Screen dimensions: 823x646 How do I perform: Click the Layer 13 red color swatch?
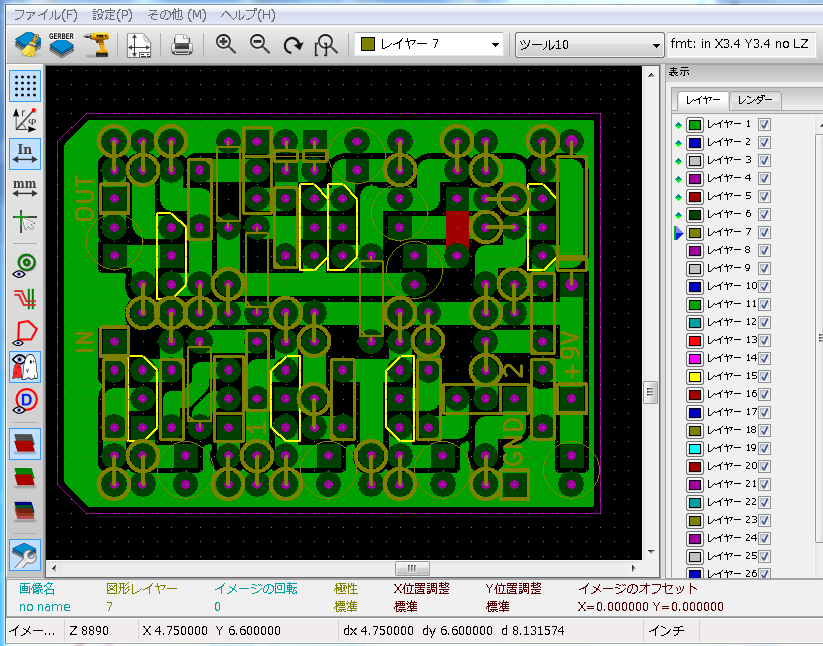click(695, 341)
